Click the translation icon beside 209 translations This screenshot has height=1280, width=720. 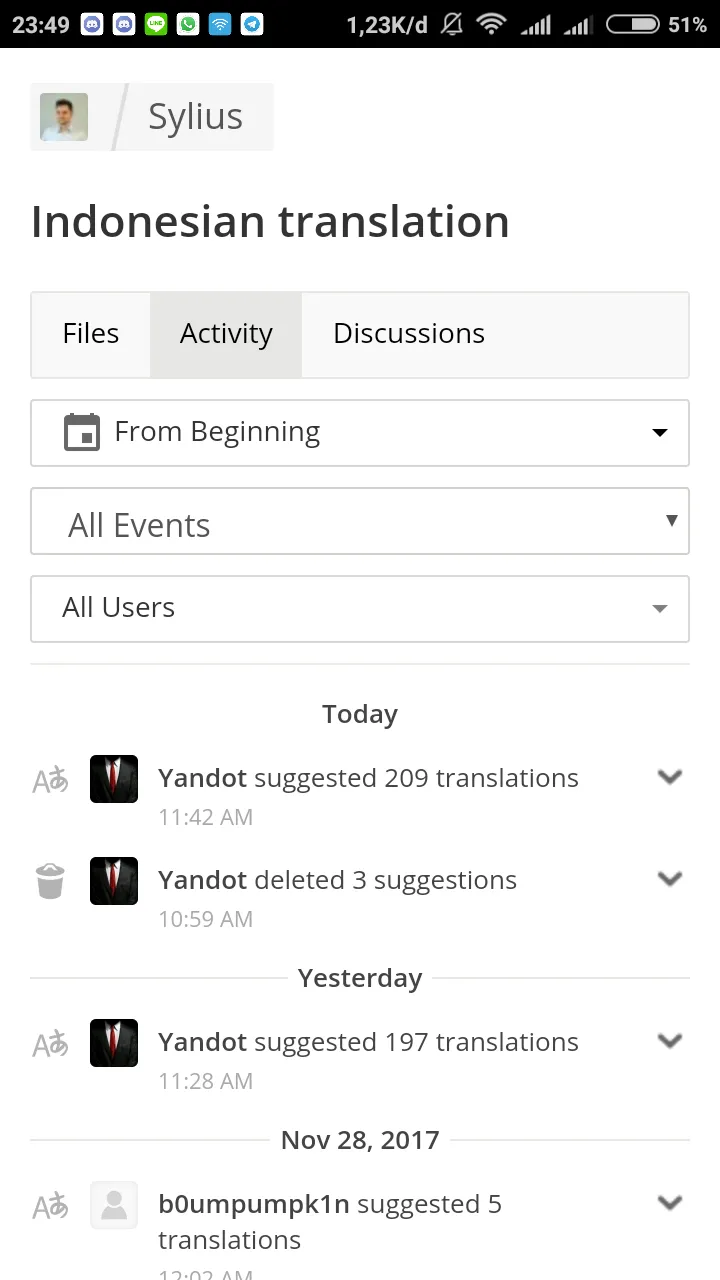click(x=50, y=780)
